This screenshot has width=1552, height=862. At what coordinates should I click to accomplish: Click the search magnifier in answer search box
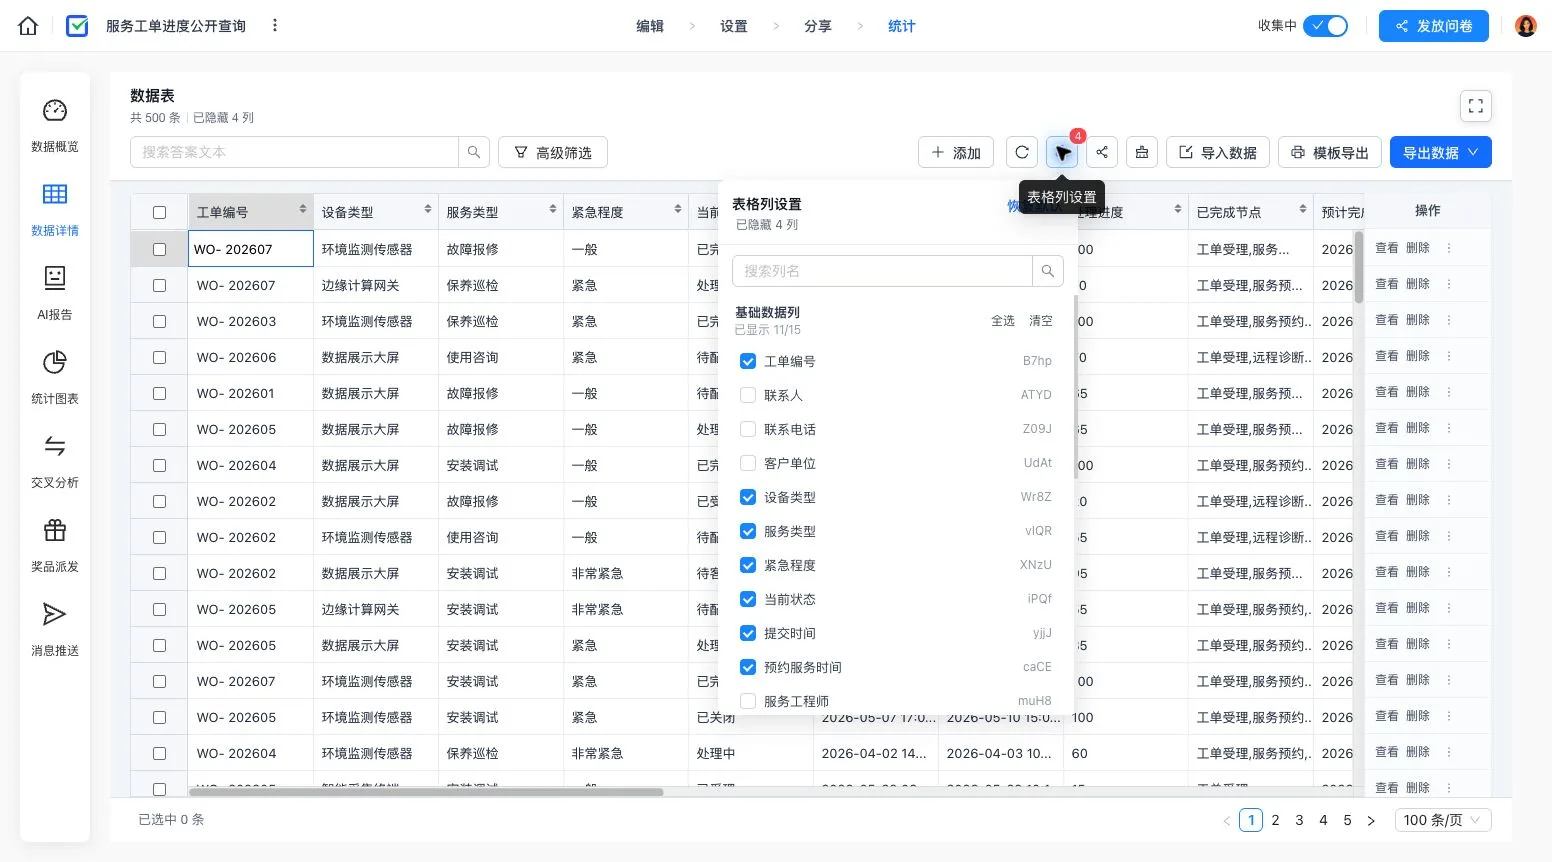pyautogui.click(x=474, y=152)
